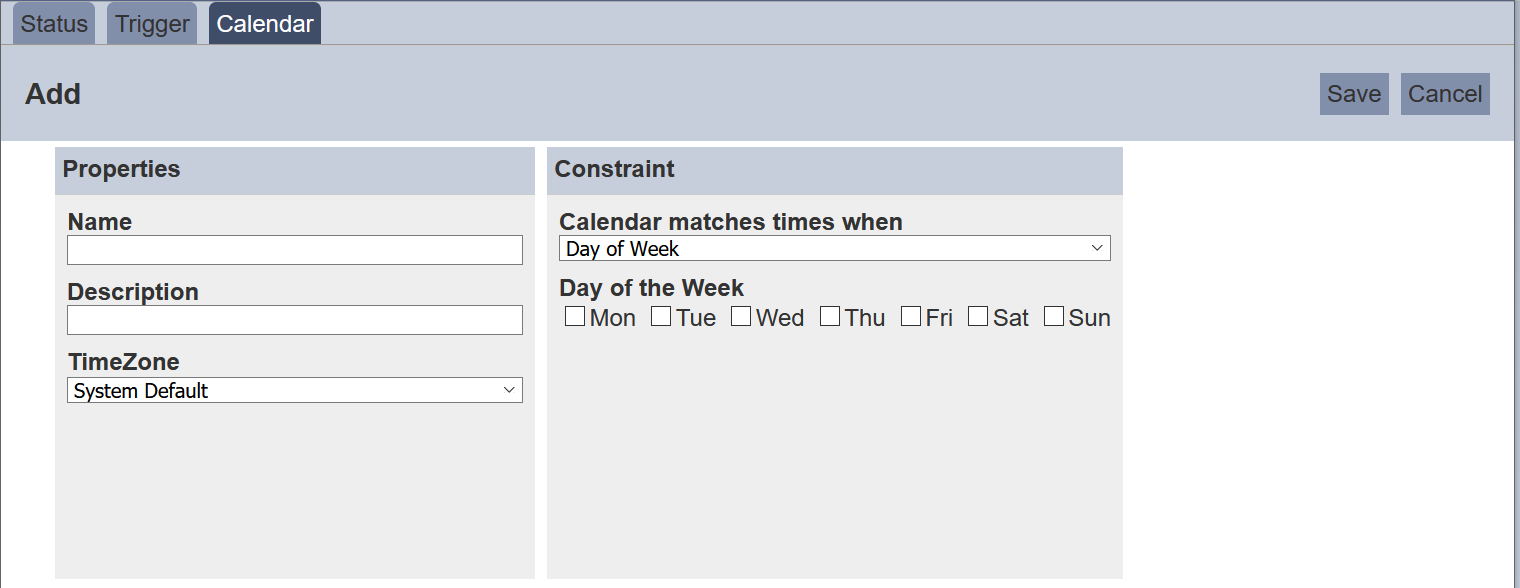
Task: Enable the Sat checkbox
Action: tap(978, 317)
